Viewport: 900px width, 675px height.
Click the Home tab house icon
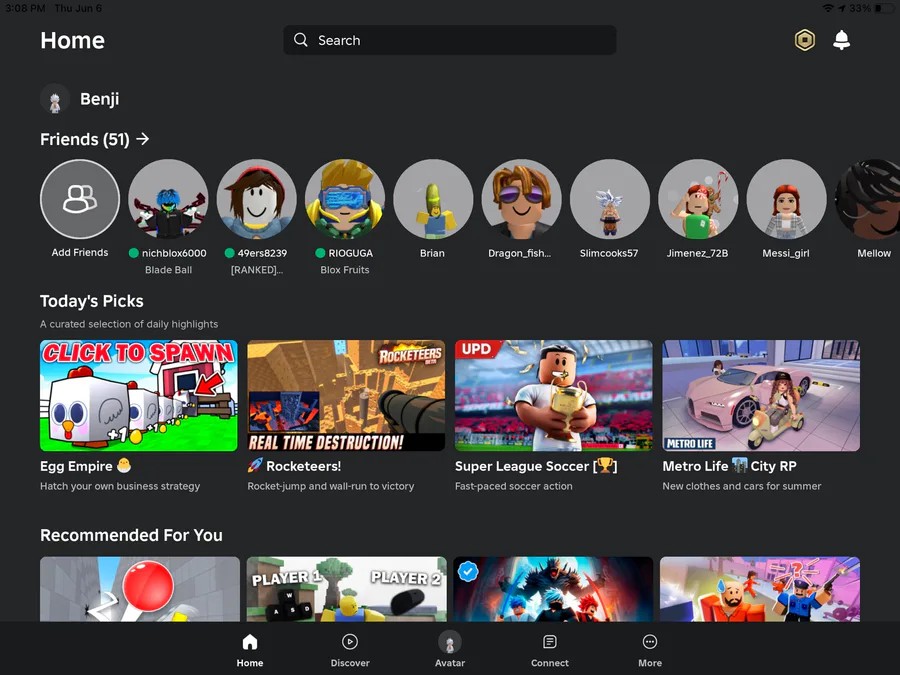[x=250, y=642]
